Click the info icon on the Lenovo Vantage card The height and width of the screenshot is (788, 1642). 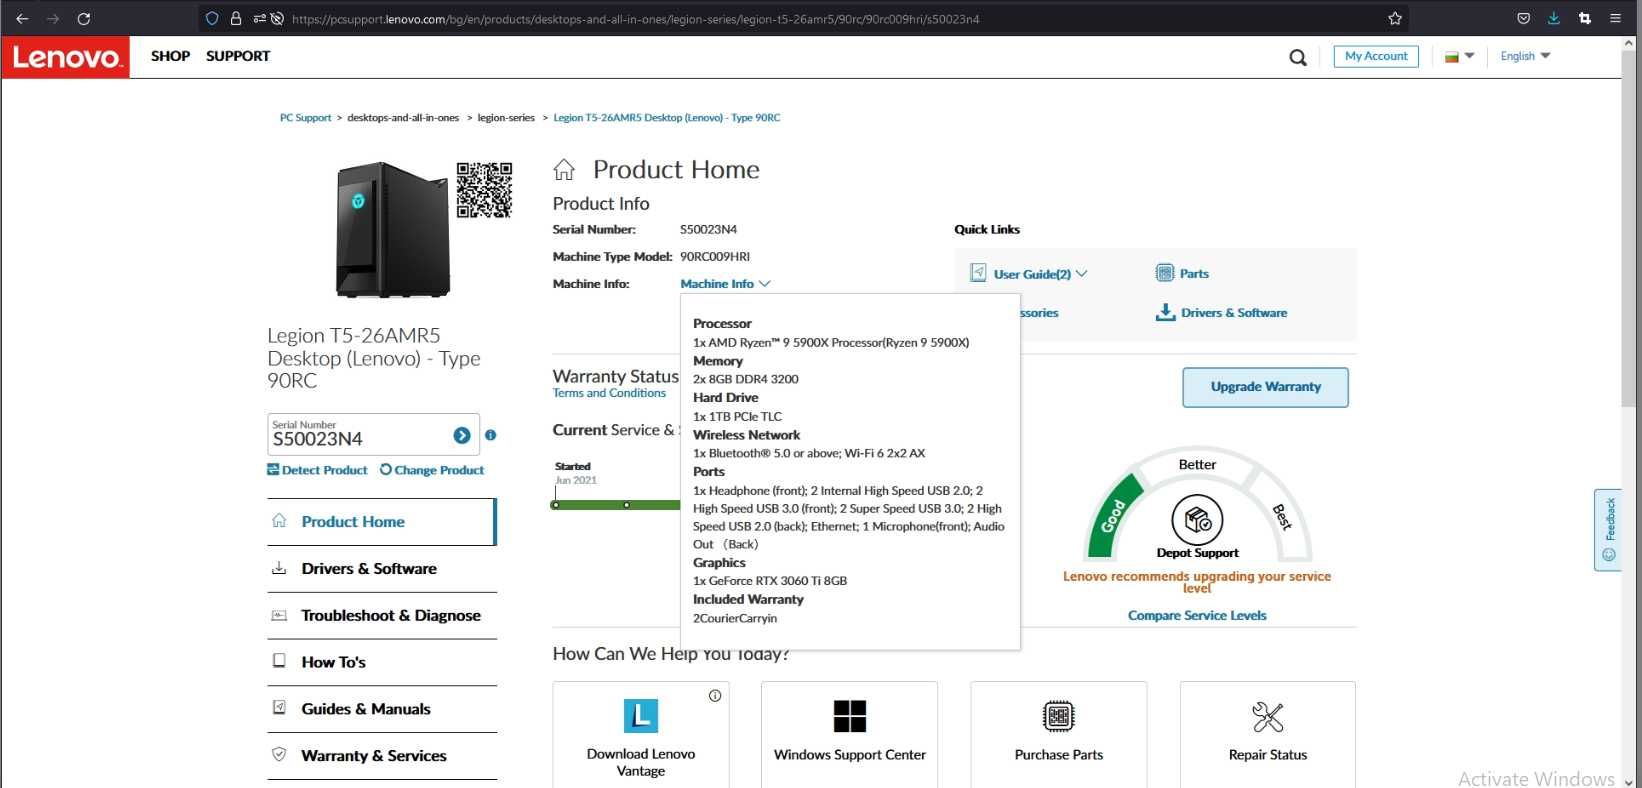click(715, 696)
